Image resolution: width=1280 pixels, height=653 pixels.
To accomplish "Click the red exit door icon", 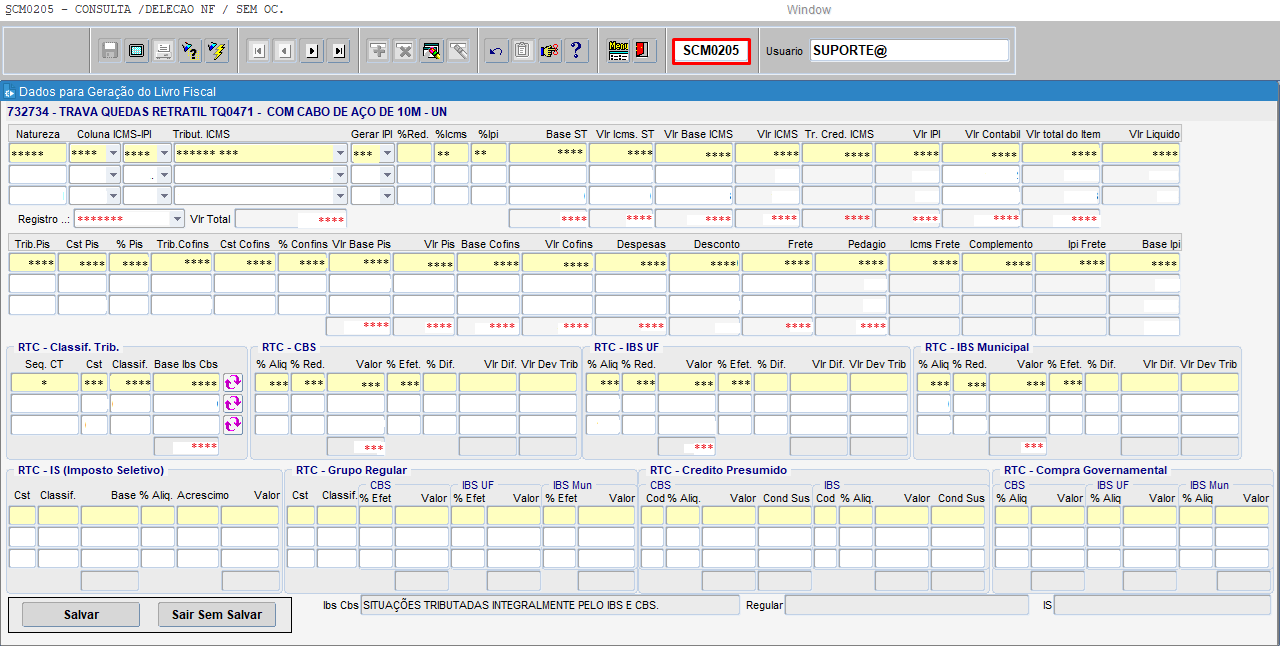I will [x=644, y=51].
